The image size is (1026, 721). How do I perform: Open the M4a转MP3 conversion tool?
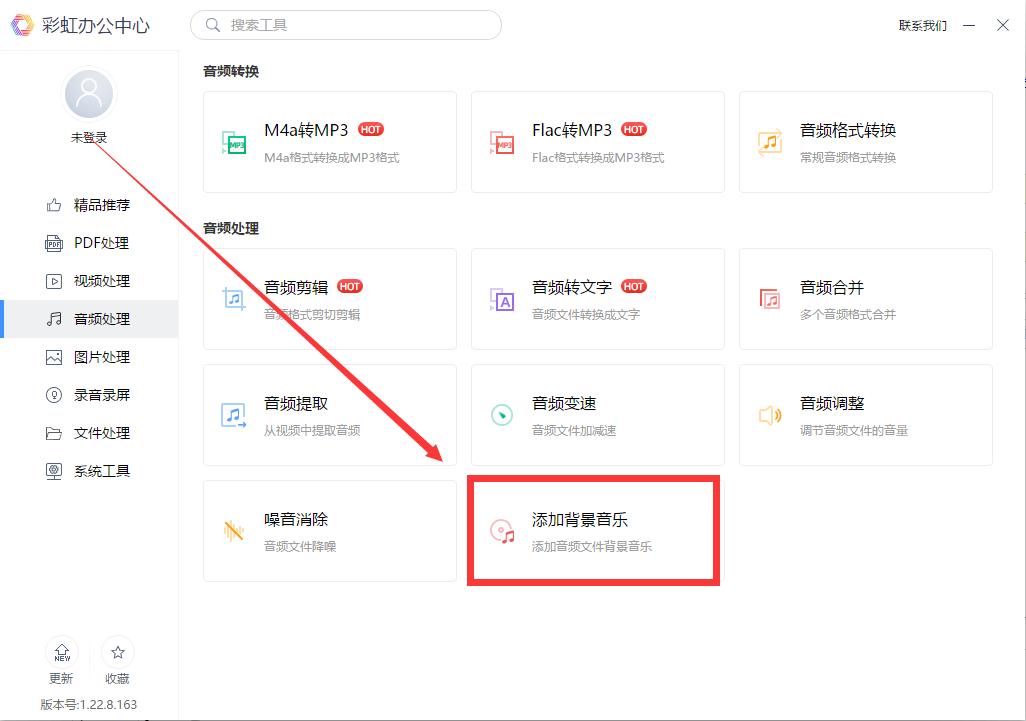330,142
